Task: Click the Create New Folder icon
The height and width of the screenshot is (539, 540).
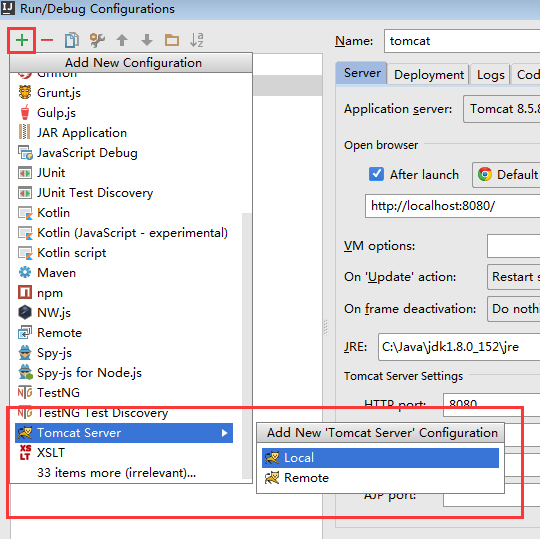Action: (172, 40)
